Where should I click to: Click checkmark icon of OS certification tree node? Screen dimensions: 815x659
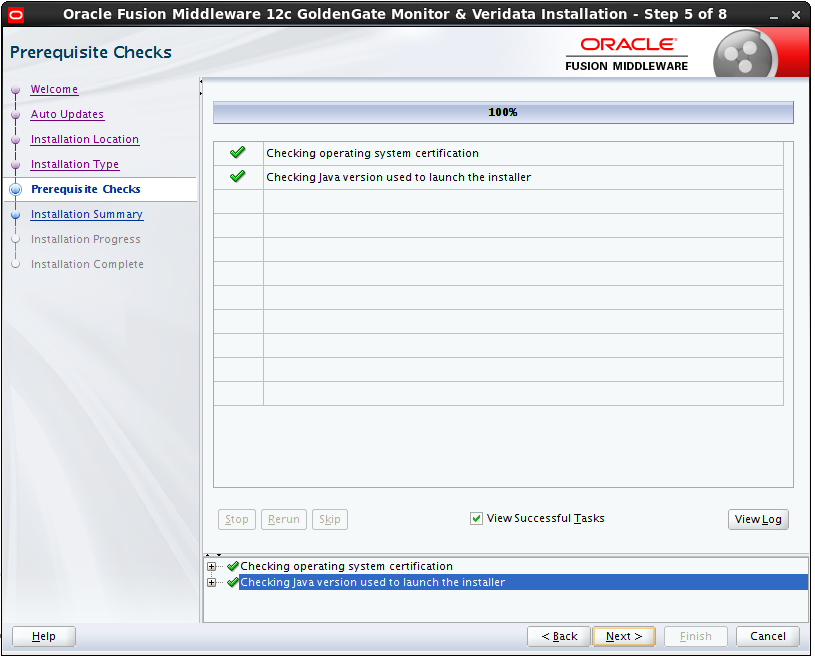(233, 567)
